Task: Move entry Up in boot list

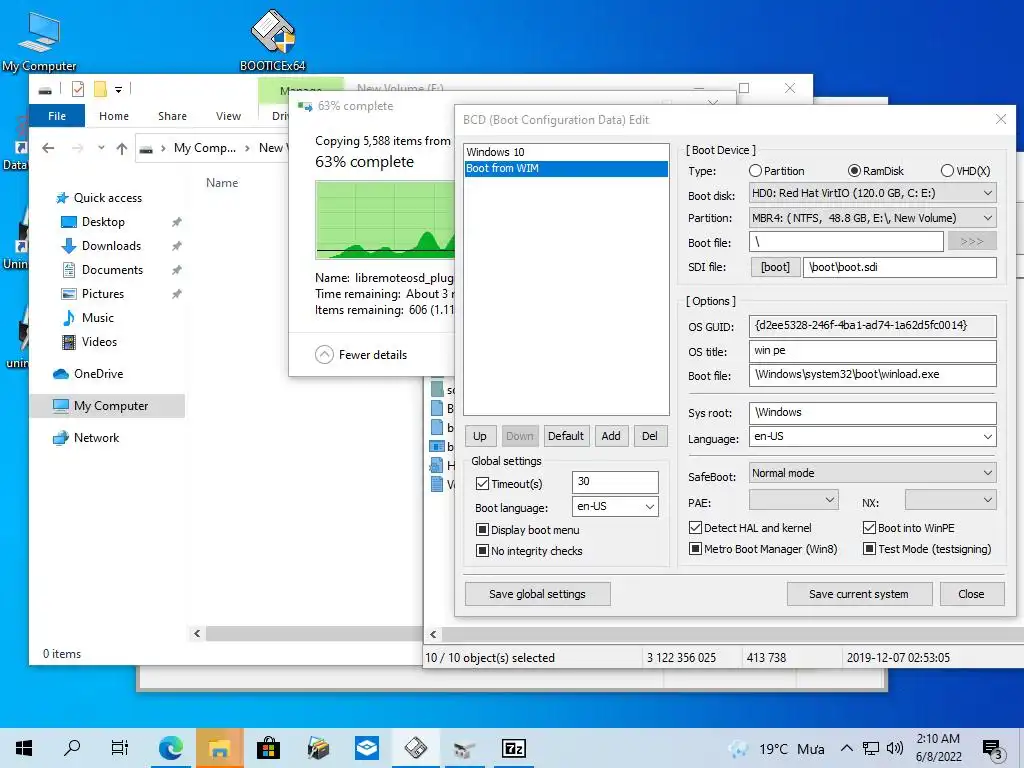Action: click(479, 436)
